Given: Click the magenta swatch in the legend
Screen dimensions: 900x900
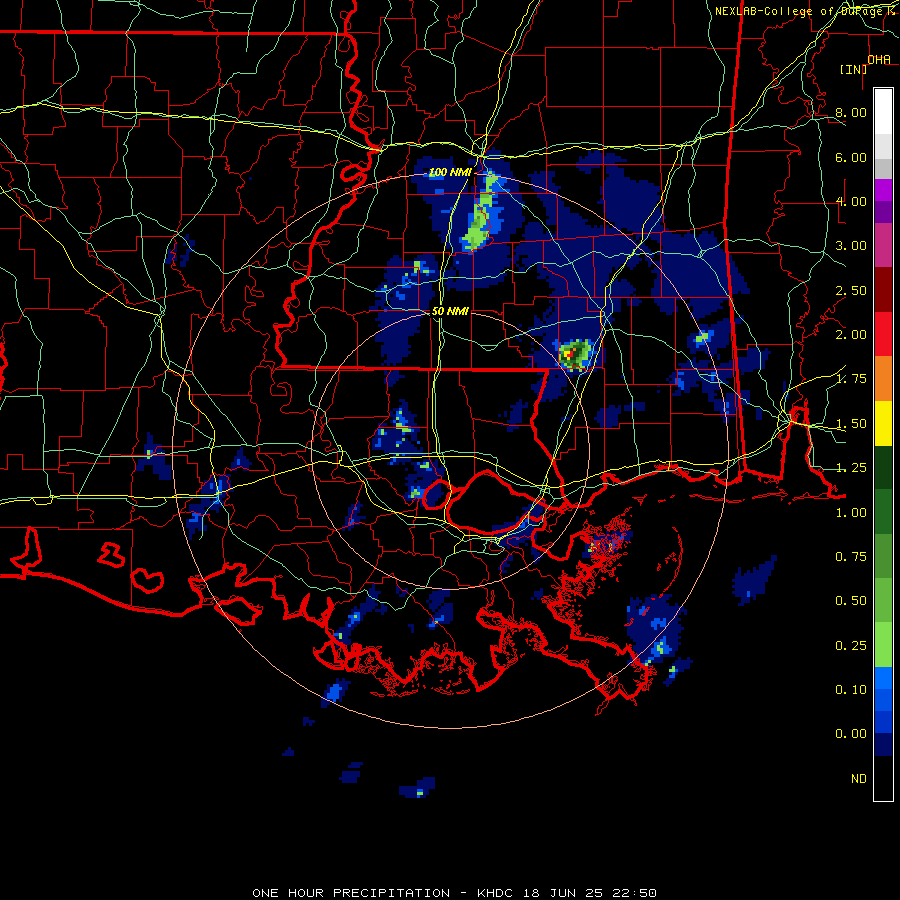Looking at the screenshot, I should pyautogui.click(x=883, y=190).
